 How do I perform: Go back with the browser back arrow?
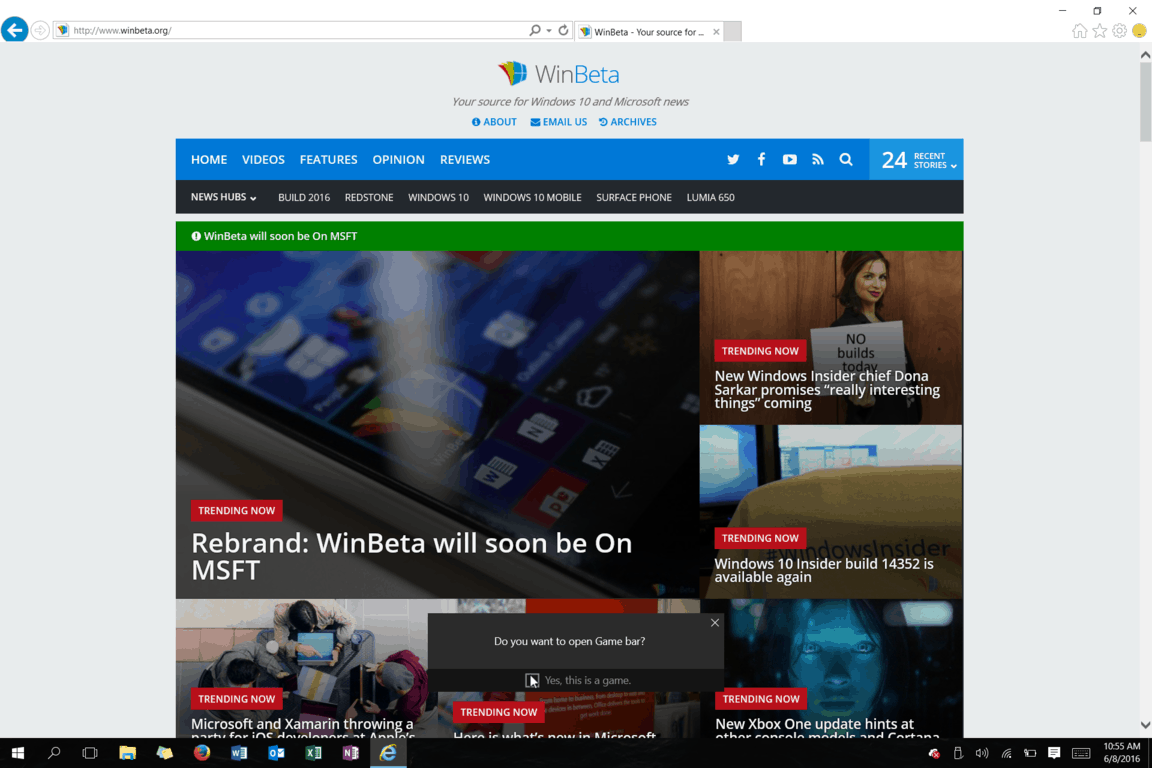(15, 30)
